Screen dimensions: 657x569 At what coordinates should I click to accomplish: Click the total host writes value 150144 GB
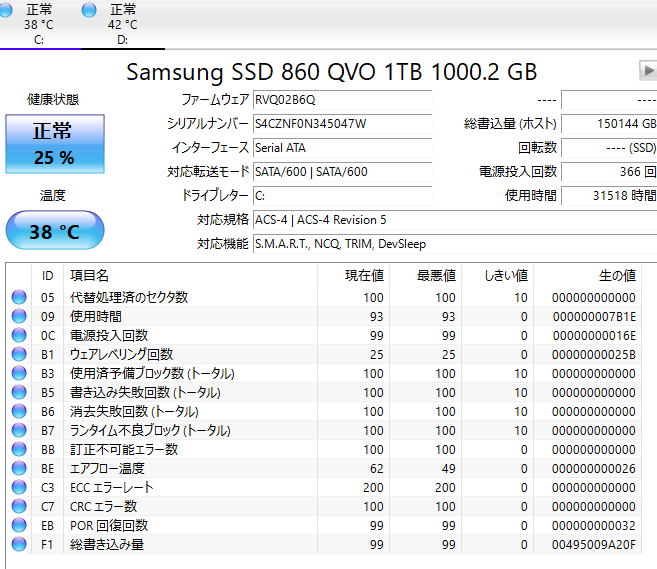tap(609, 124)
